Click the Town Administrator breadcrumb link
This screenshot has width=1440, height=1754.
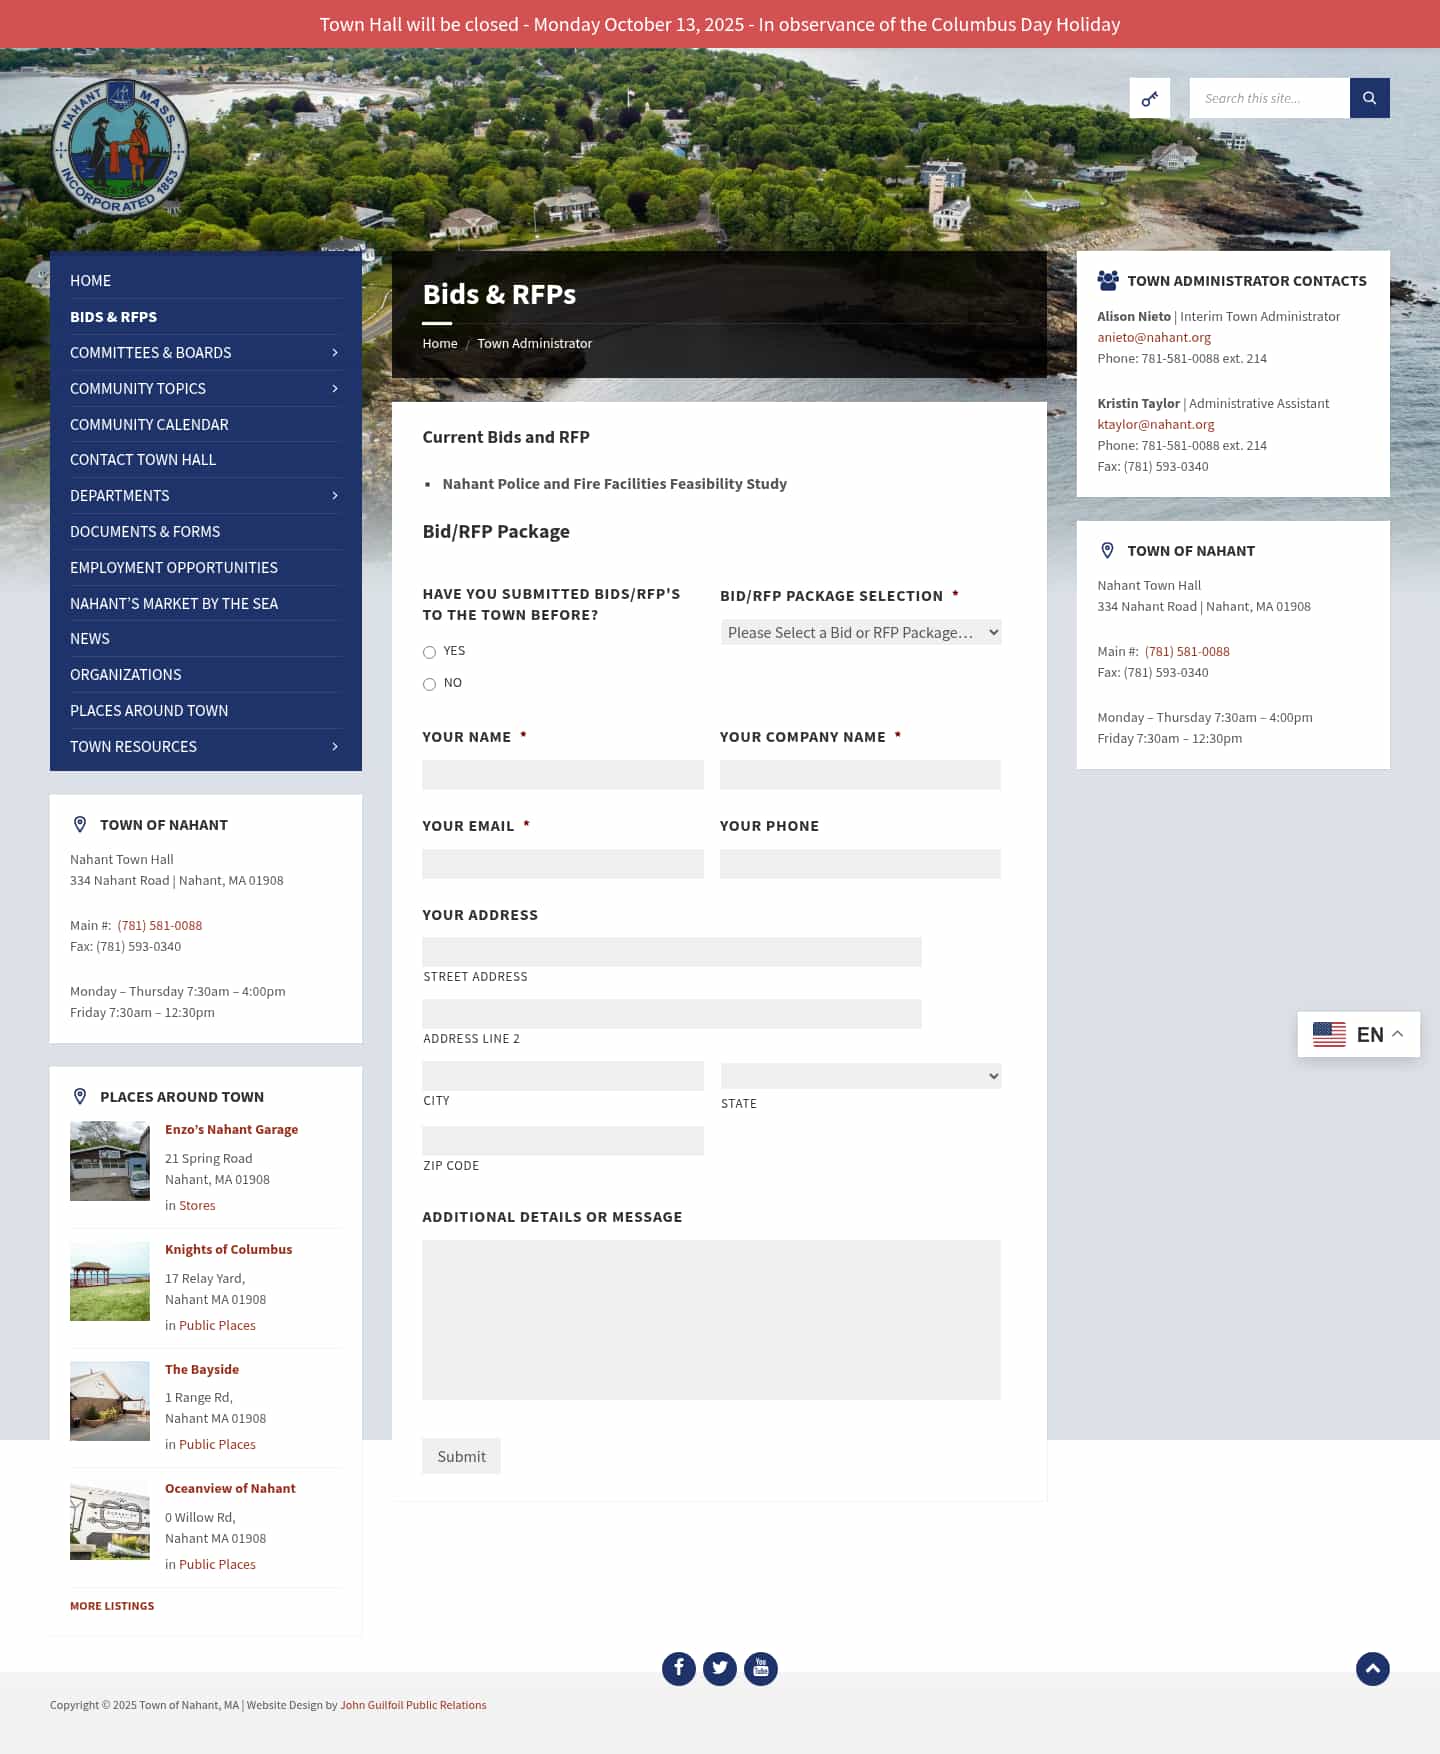click(535, 343)
